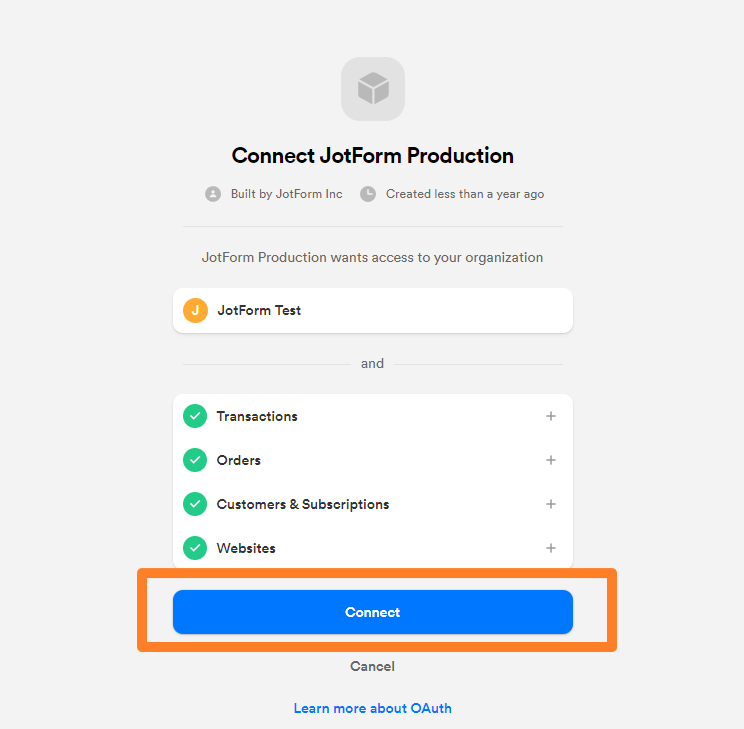Expand the Orders permission details
This screenshot has height=729, width=744.
(x=551, y=460)
